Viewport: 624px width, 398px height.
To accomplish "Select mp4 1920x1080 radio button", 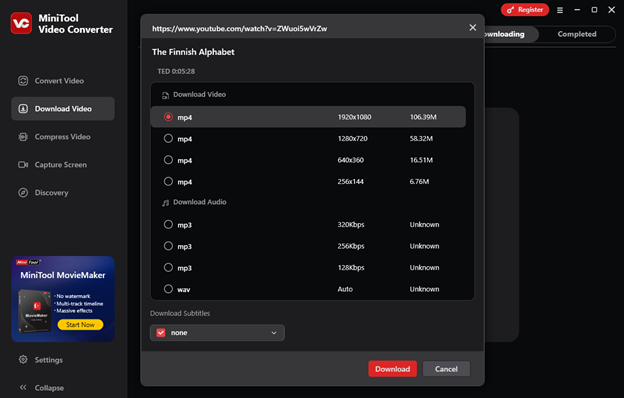I will [168, 117].
